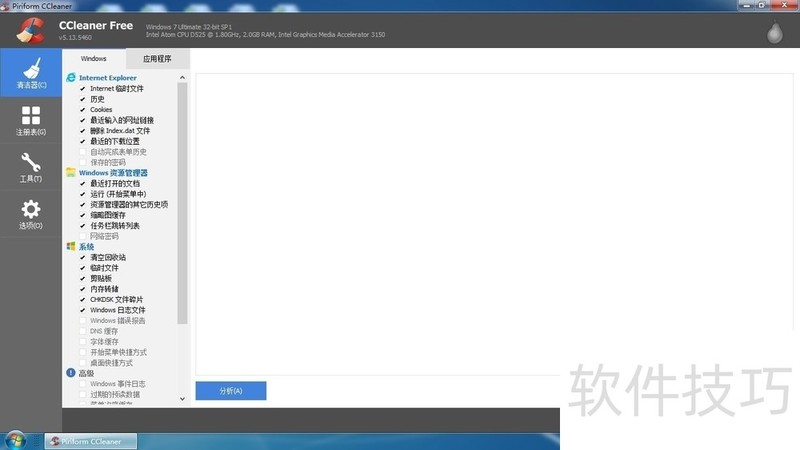The height and width of the screenshot is (450, 800).
Task: Click the Piriform pear icon
Action: point(774,32)
